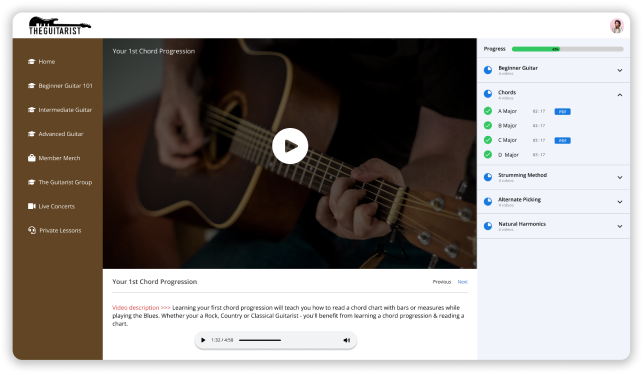Click the Home graduation cap icon
Viewport: 643px width, 375px height.
31,62
